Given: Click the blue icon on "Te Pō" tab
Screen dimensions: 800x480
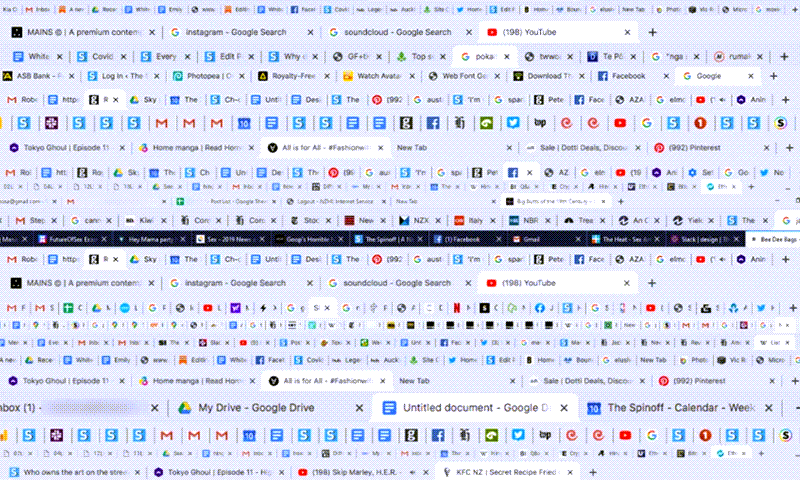Looking at the screenshot, I should click(x=592, y=57).
